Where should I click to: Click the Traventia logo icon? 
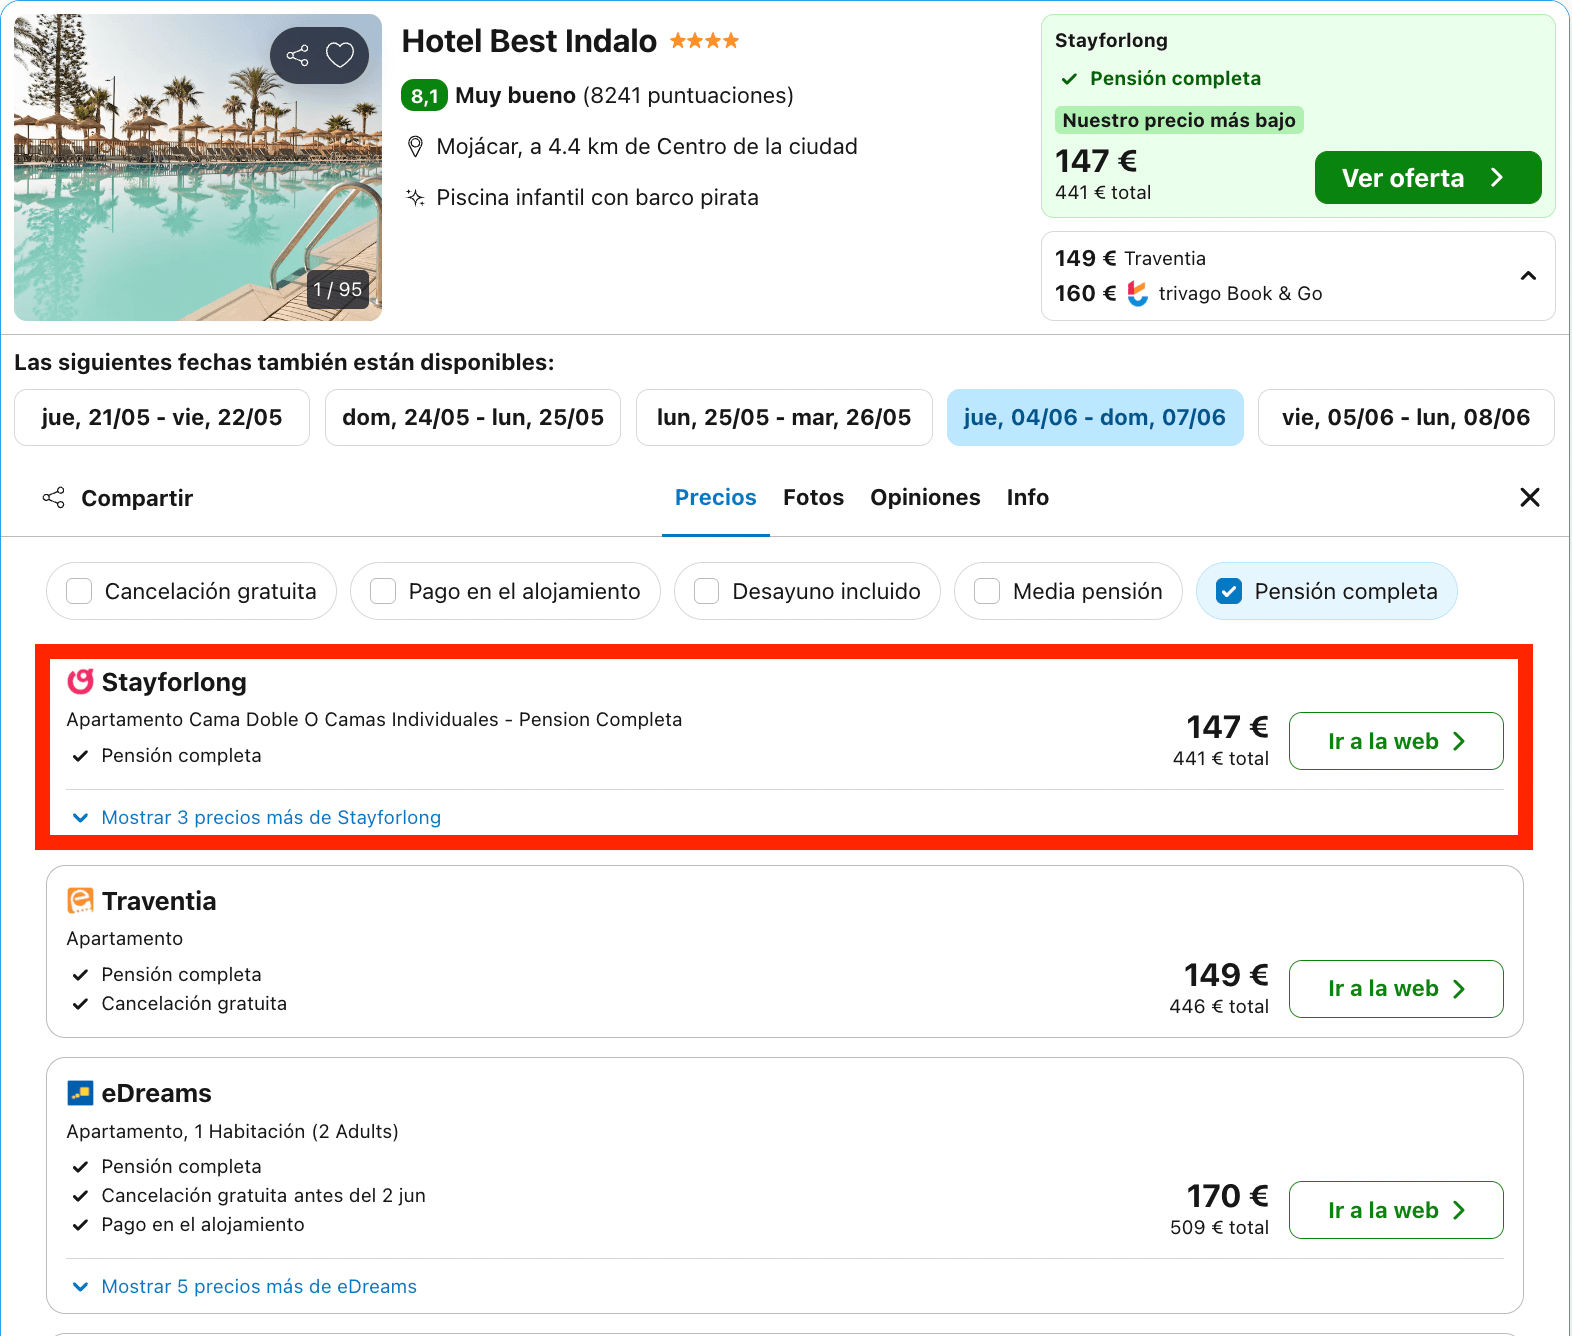click(x=80, y=900)
